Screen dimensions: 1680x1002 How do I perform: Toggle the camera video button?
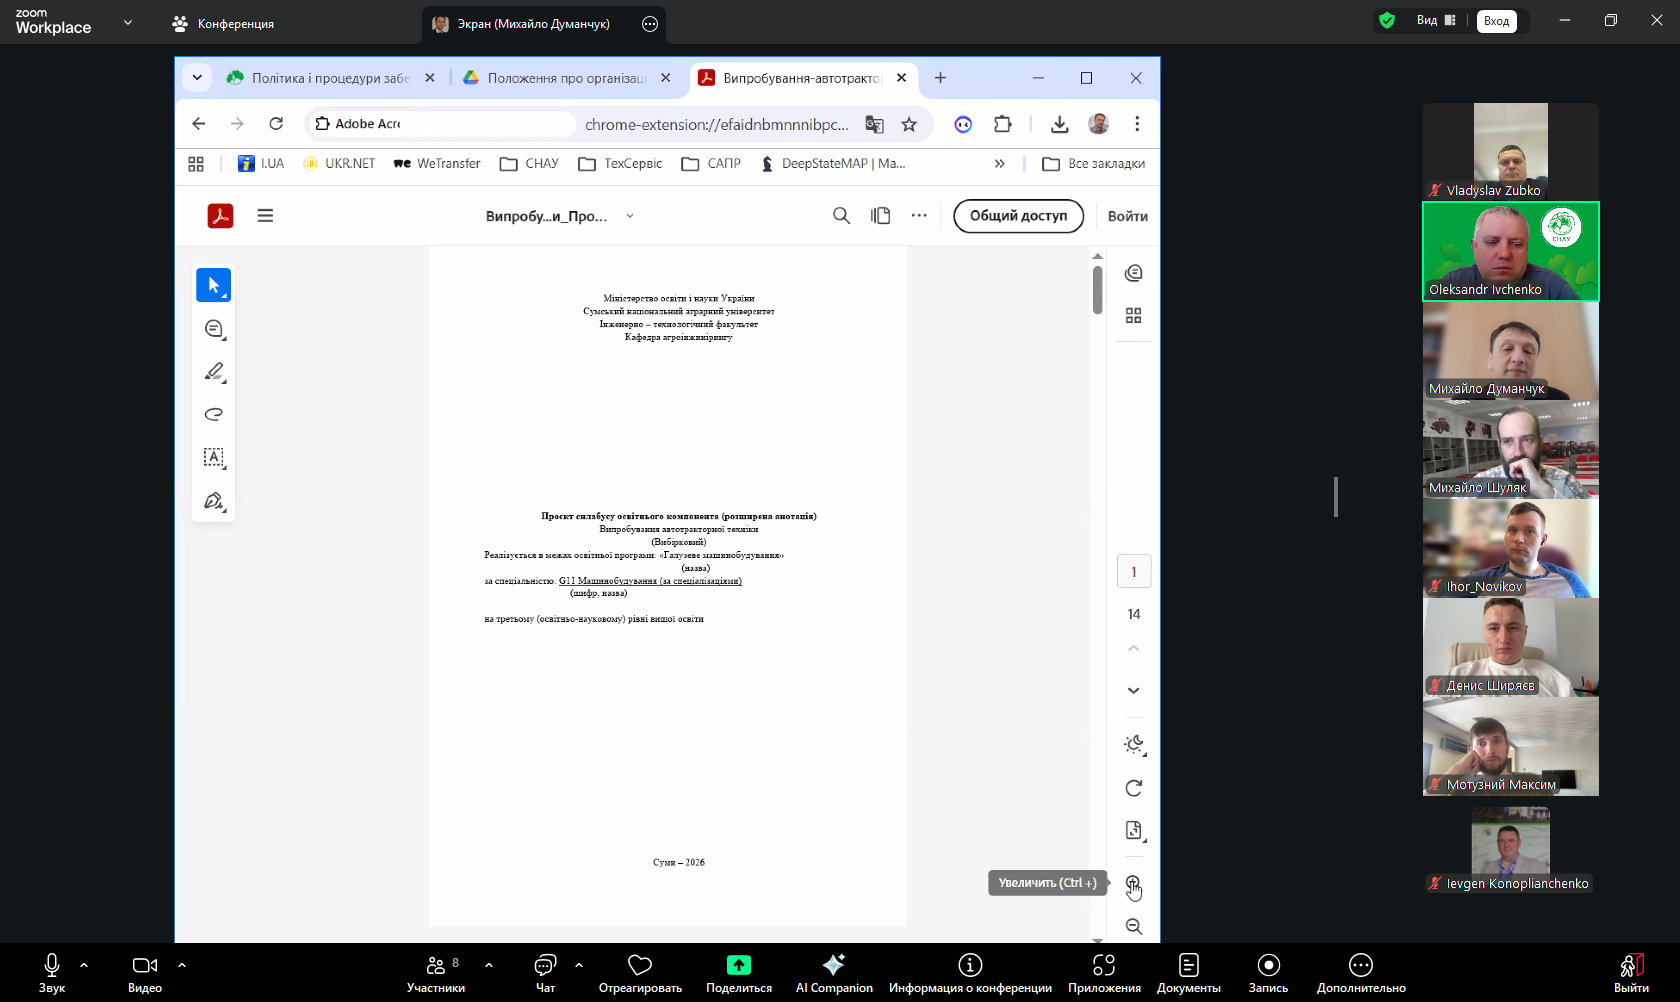tap(144, 972)
